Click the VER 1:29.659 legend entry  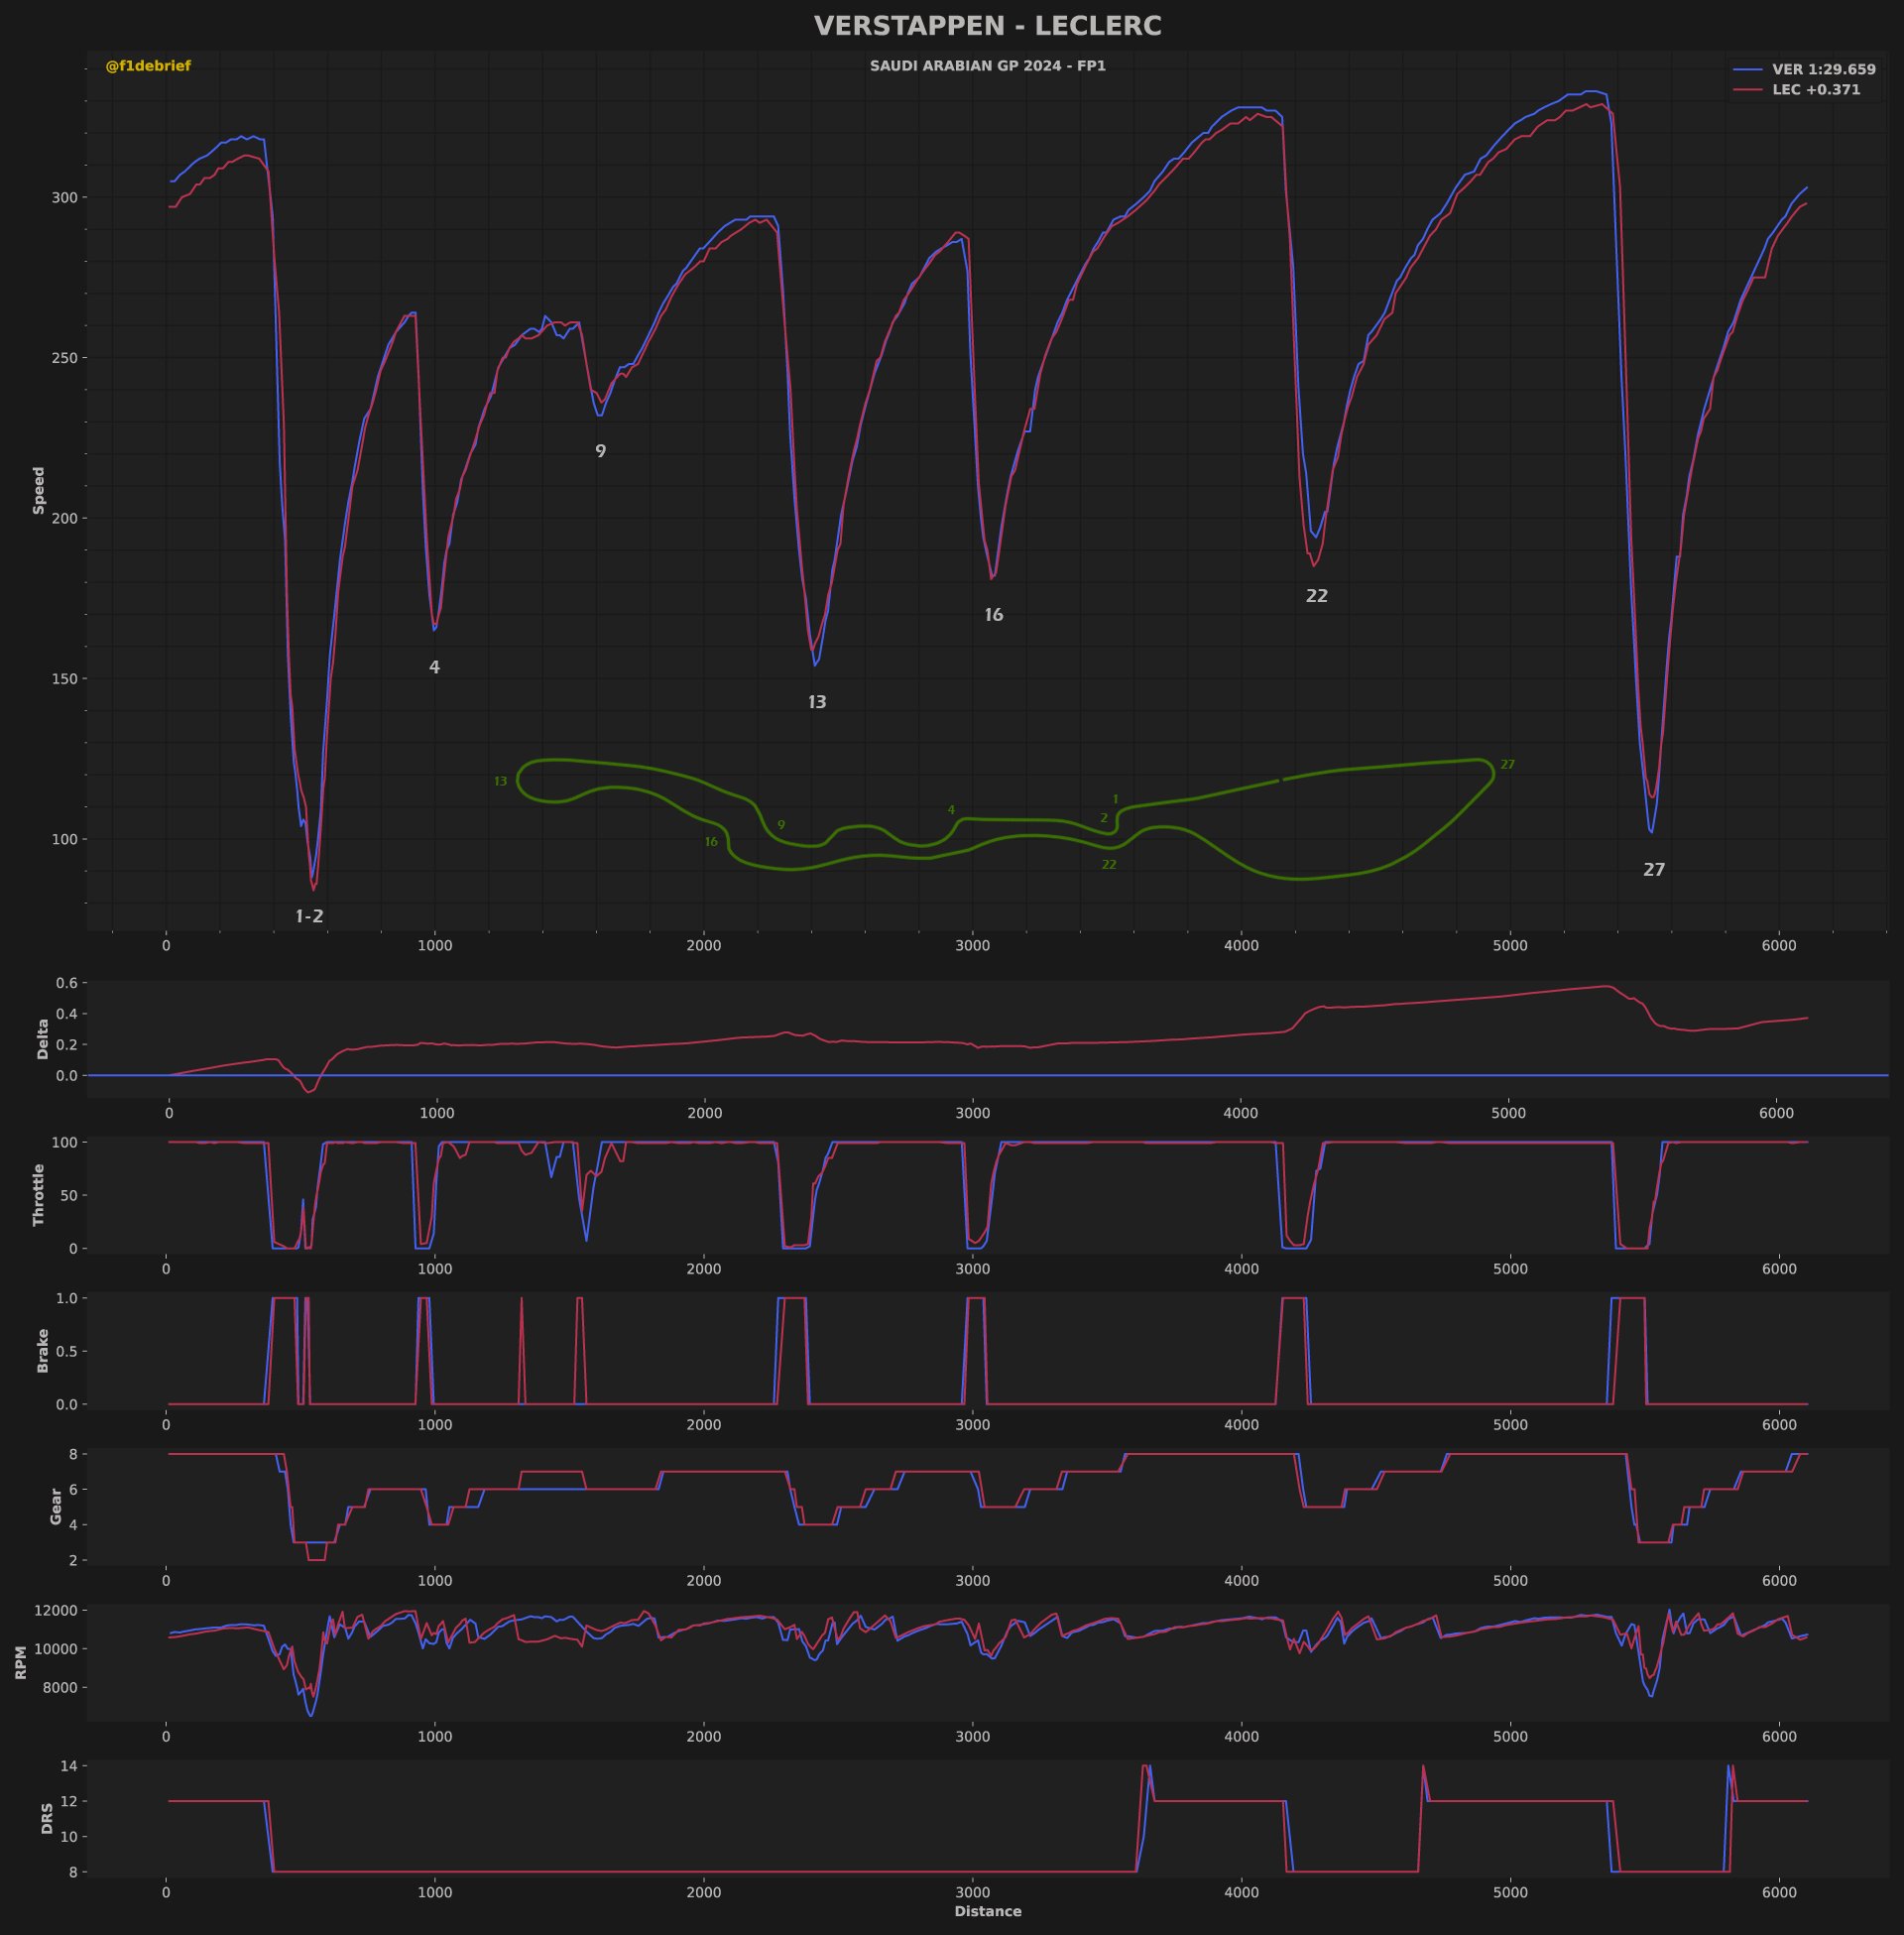pos(1823,70)
